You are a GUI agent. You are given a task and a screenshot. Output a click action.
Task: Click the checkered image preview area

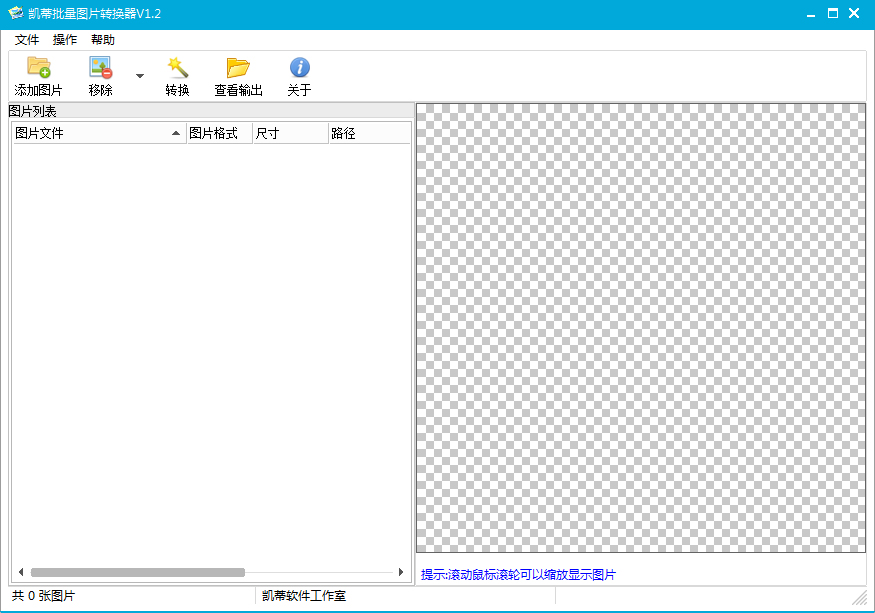[641, 328]
